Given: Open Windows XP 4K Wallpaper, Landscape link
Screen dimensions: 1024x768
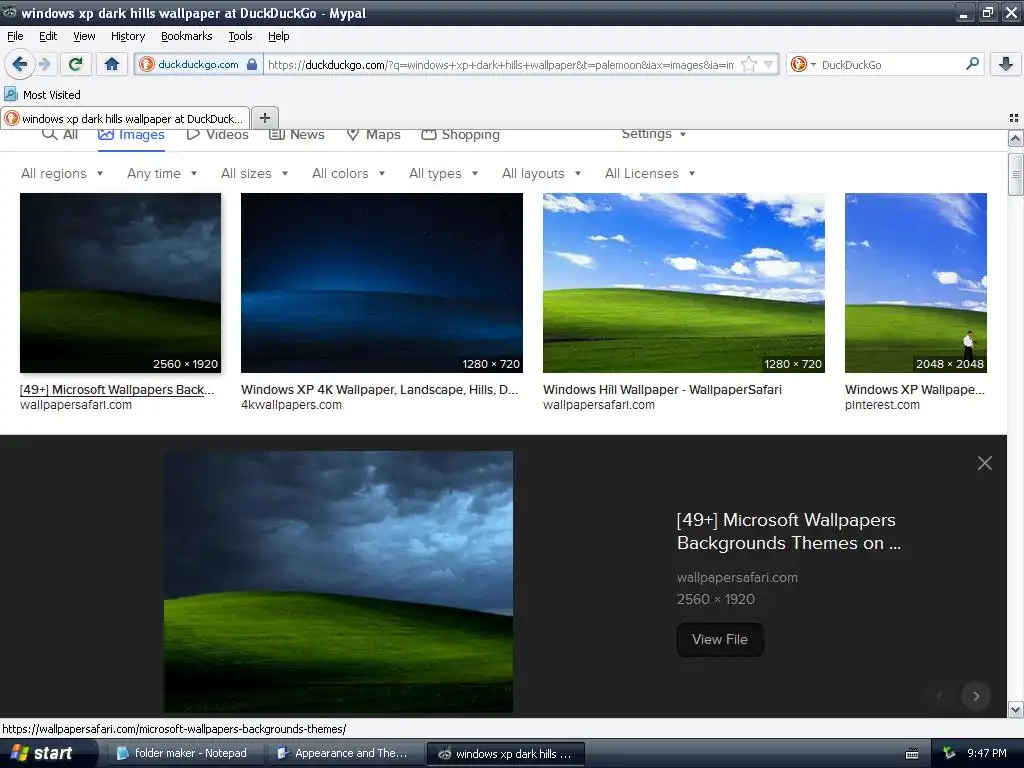Looking at the screenshot, I should click(379, 389).
